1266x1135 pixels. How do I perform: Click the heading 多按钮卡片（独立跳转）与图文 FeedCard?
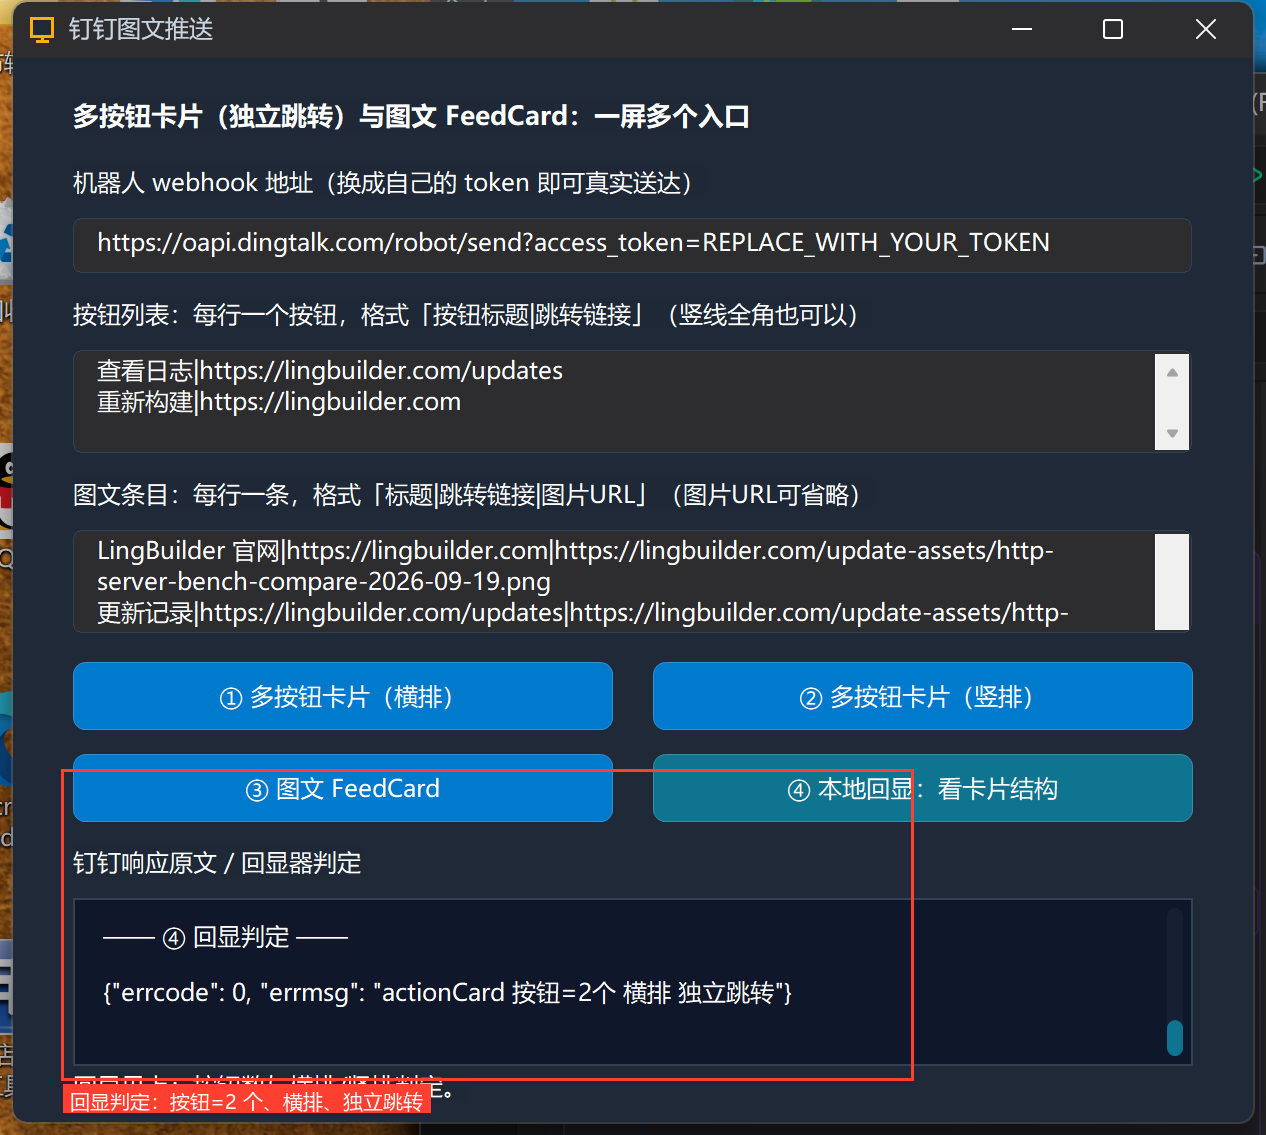411,116
